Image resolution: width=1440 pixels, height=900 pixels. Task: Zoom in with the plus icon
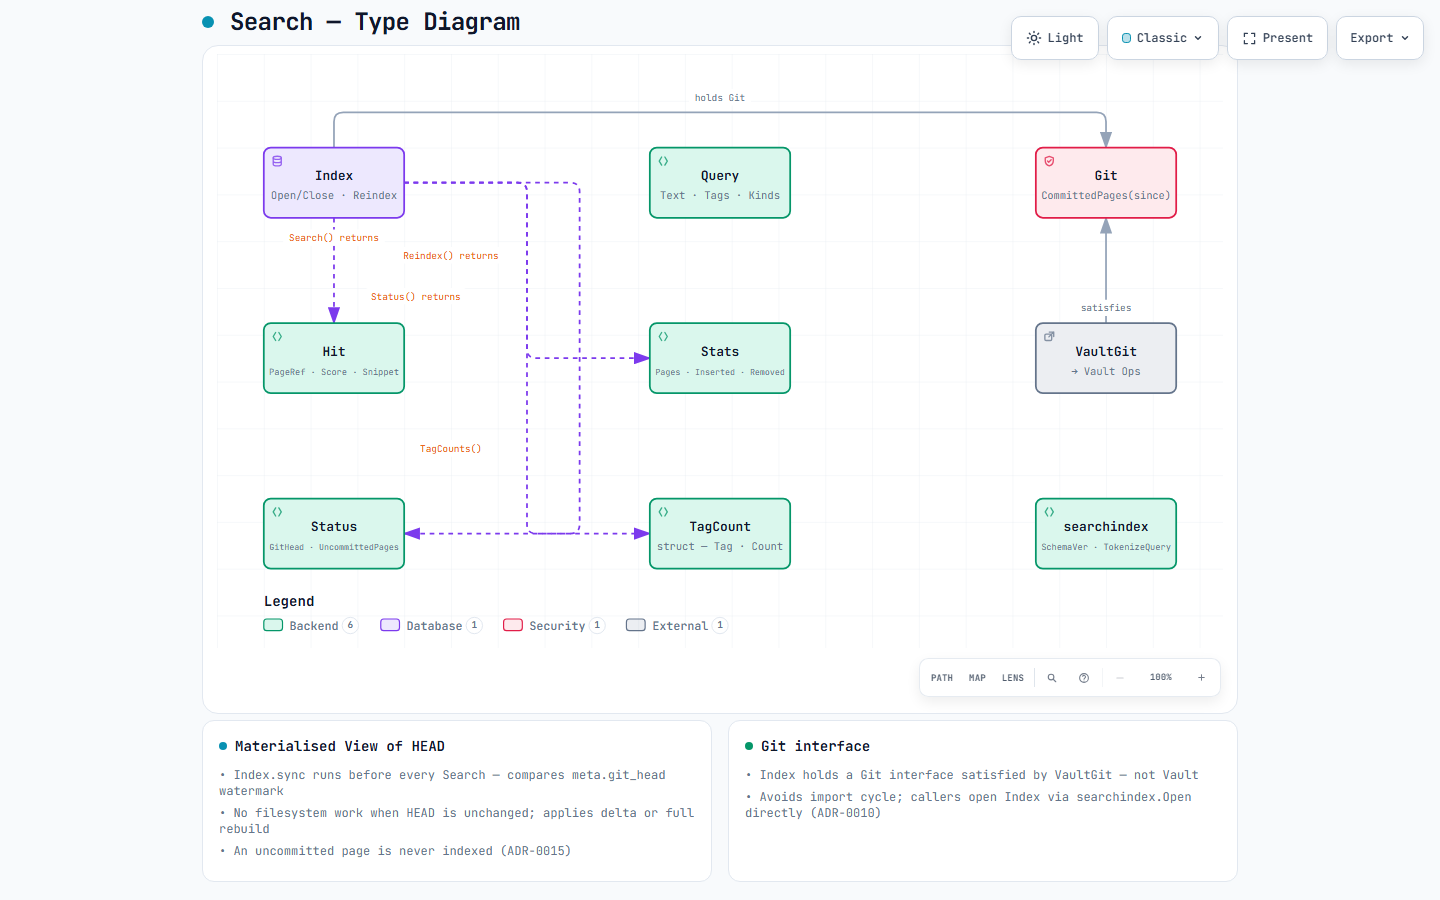pyautogui.click(x=1202, y=678)
